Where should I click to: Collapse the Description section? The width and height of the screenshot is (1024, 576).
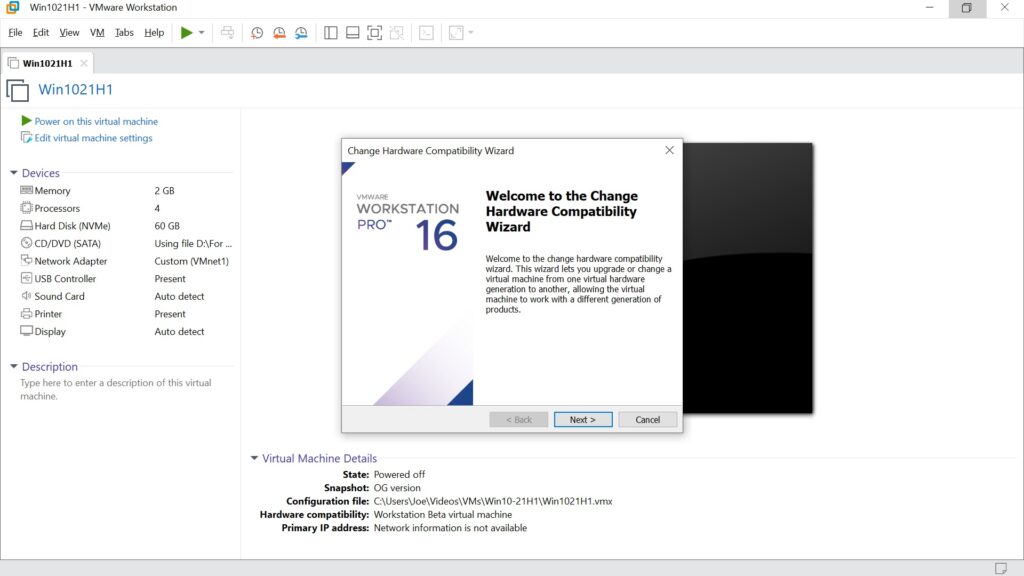pos(14,367)
